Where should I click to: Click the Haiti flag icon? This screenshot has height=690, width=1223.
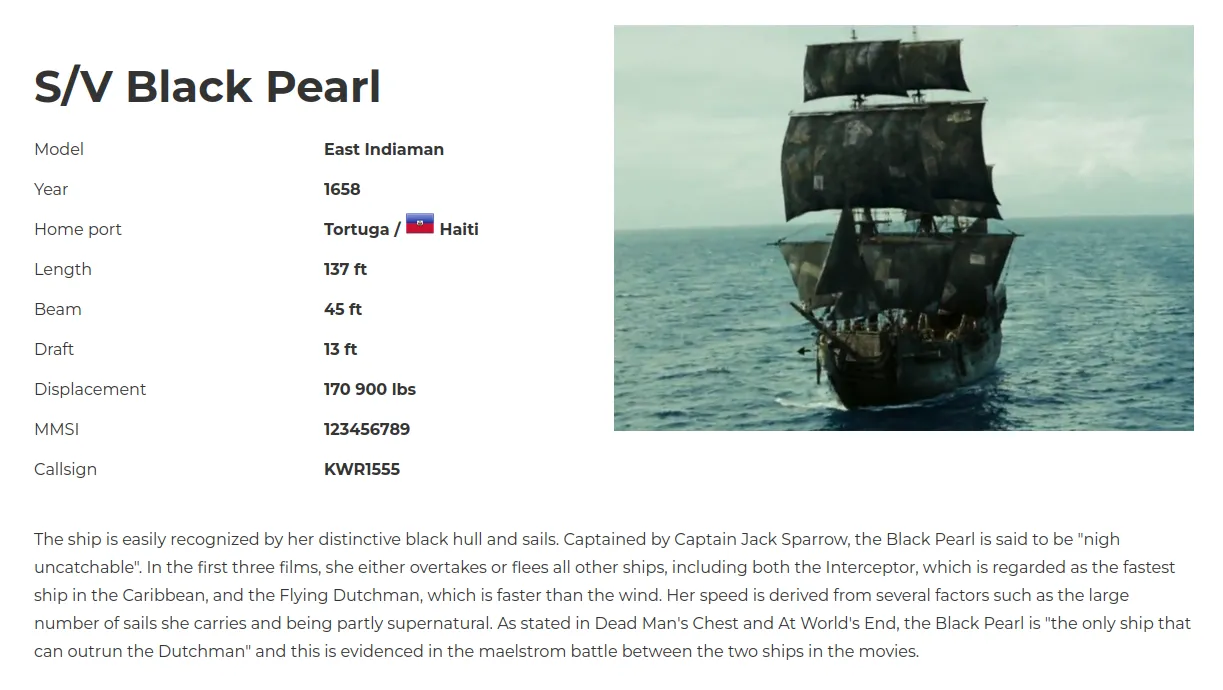[x=420, y=224]
